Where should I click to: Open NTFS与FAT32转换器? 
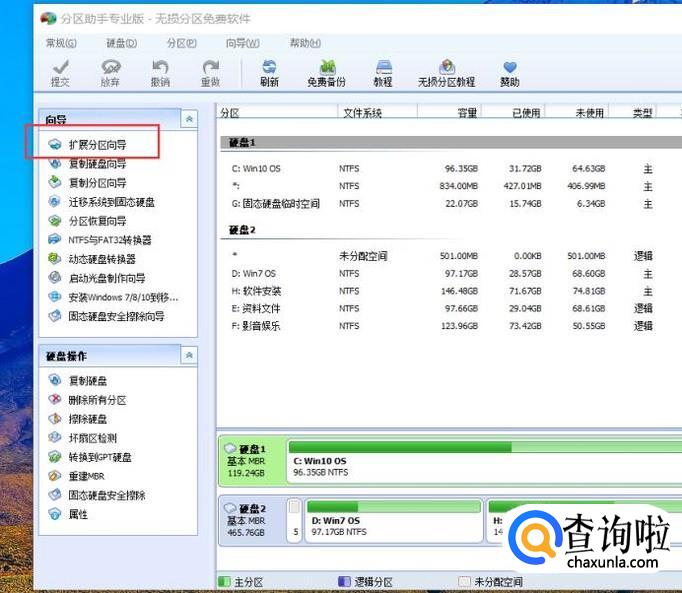100,240
